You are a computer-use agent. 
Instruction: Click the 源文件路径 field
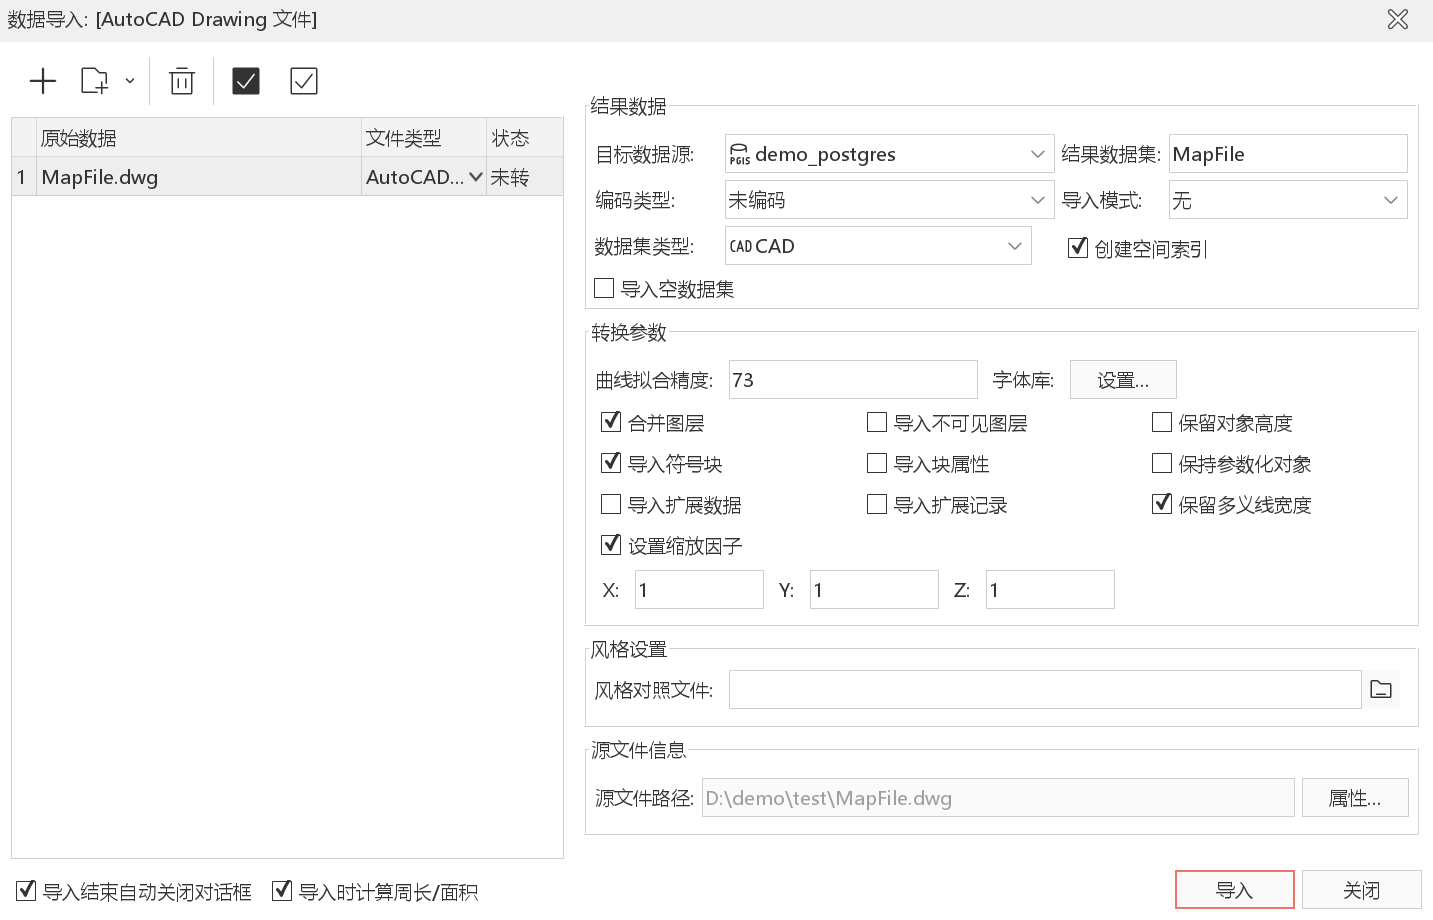point(998,798)
